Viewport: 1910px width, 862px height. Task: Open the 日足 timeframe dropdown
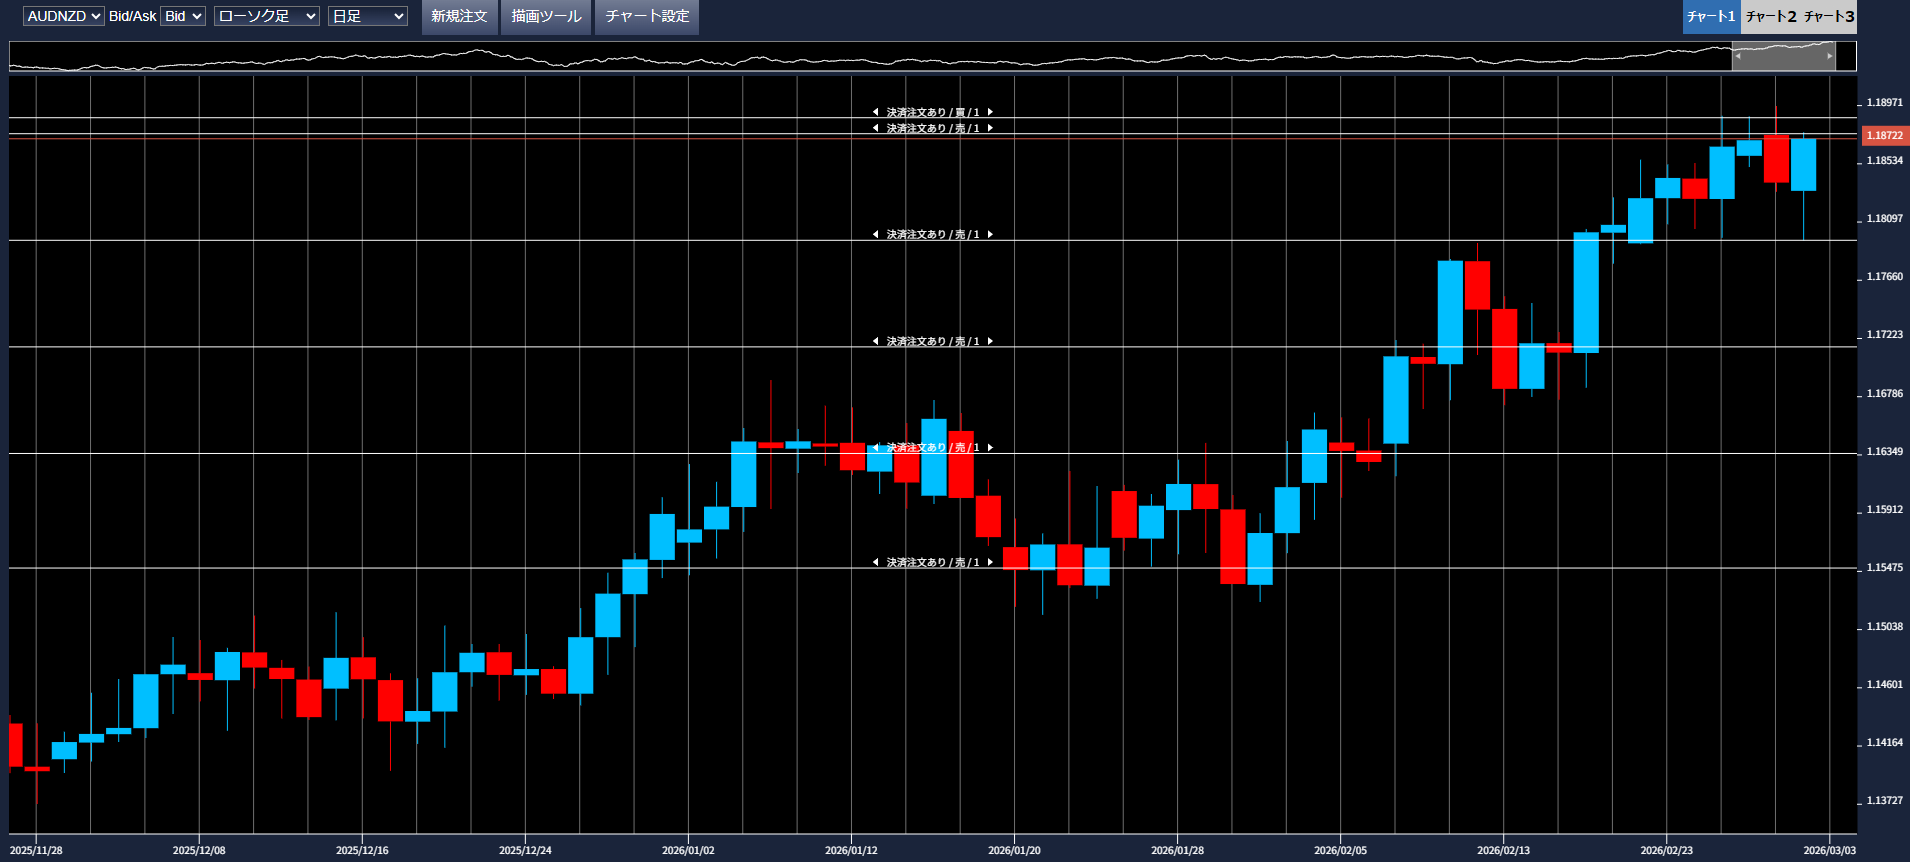coord(367,16)
